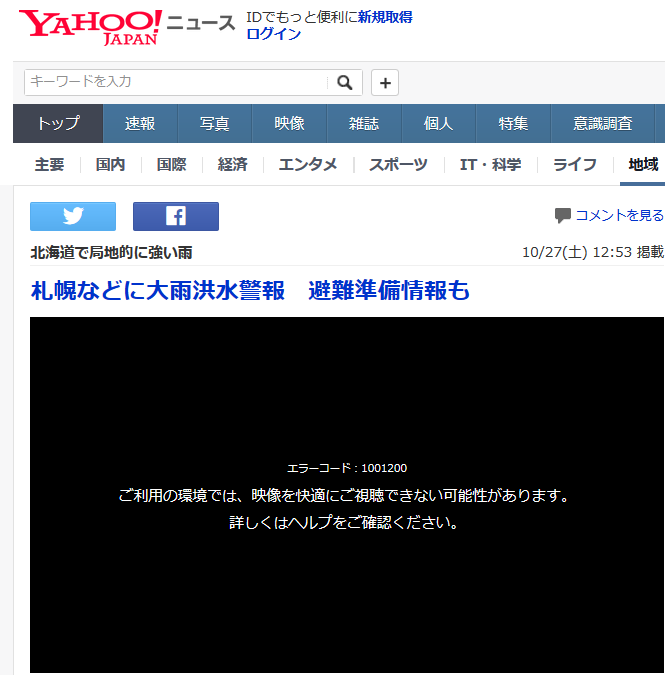Choose the 国内 category
The height and width of the screenshot is (675, 665).
[x=110, y=165]
